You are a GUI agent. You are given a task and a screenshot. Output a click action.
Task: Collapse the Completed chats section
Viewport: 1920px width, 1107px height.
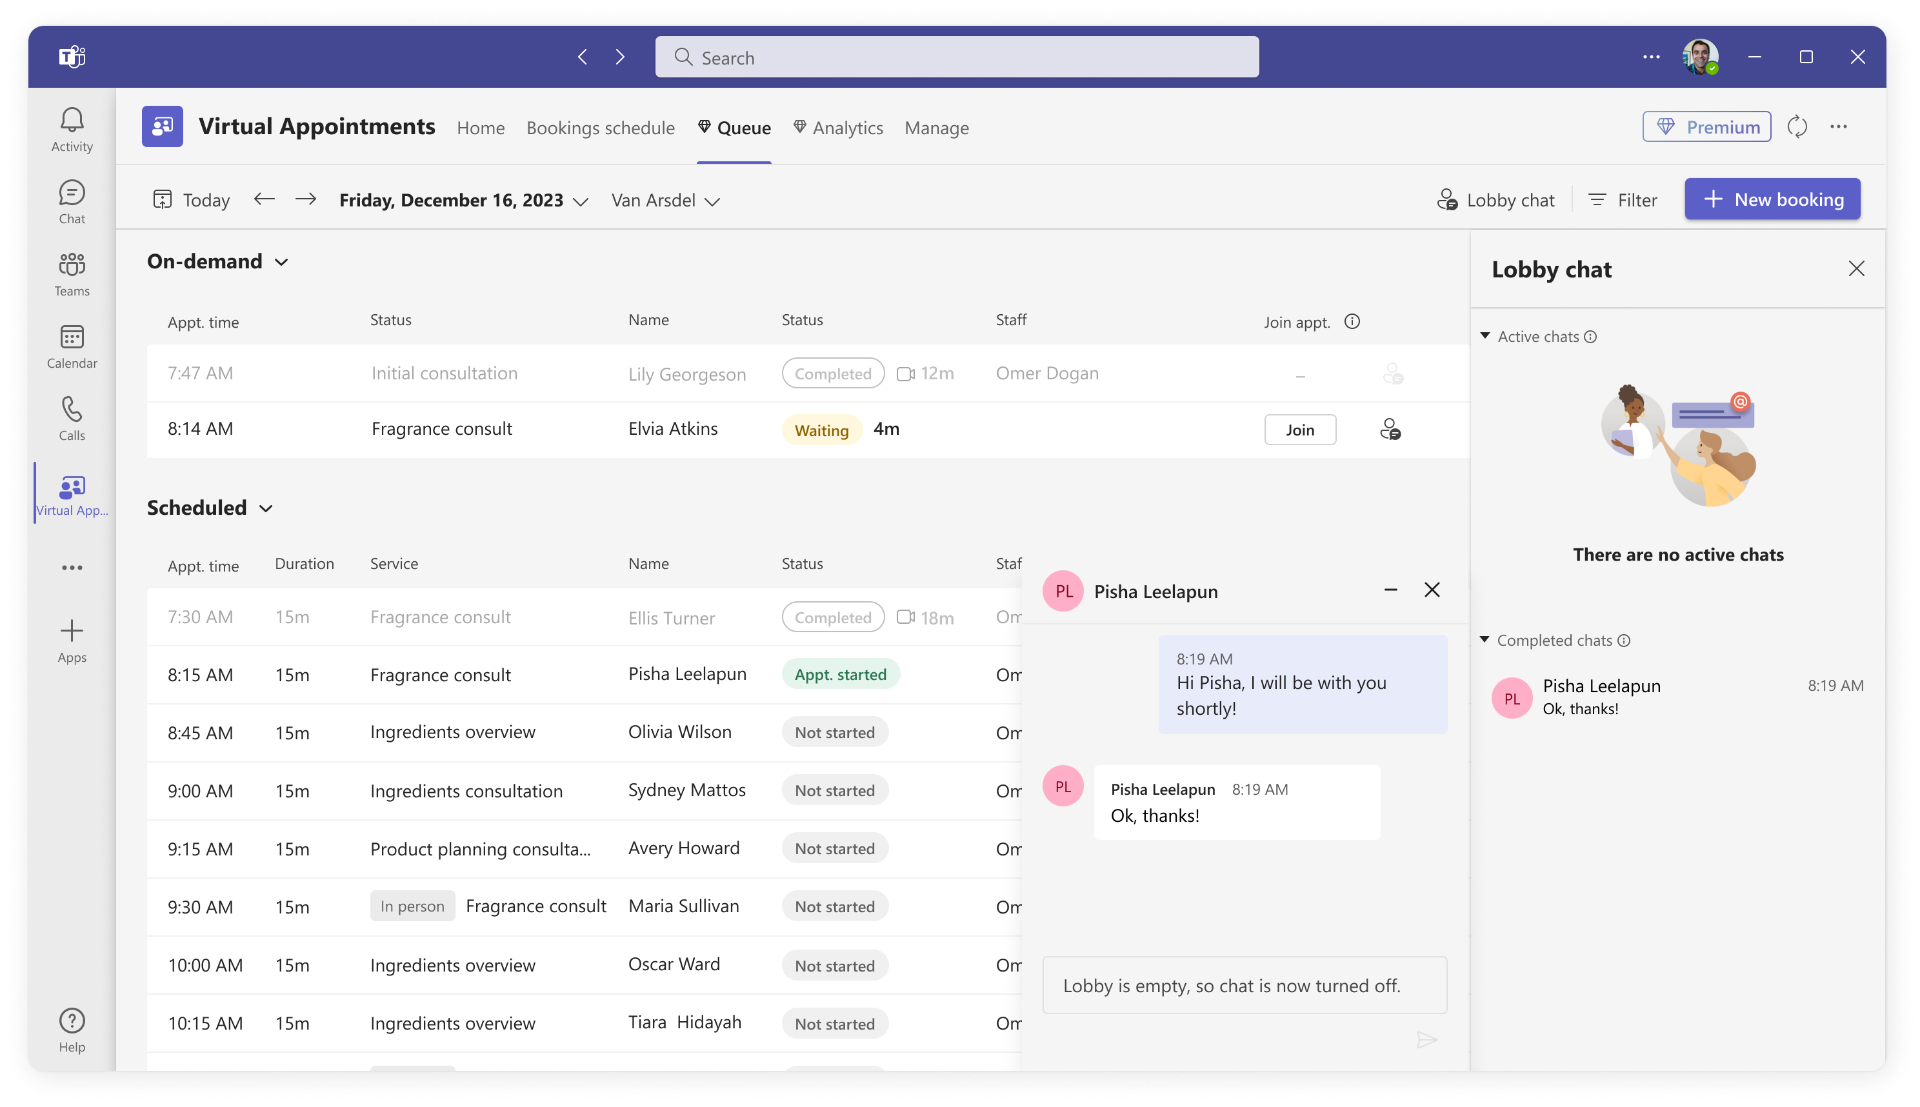pyautogui.click(x=1485, y=640)
